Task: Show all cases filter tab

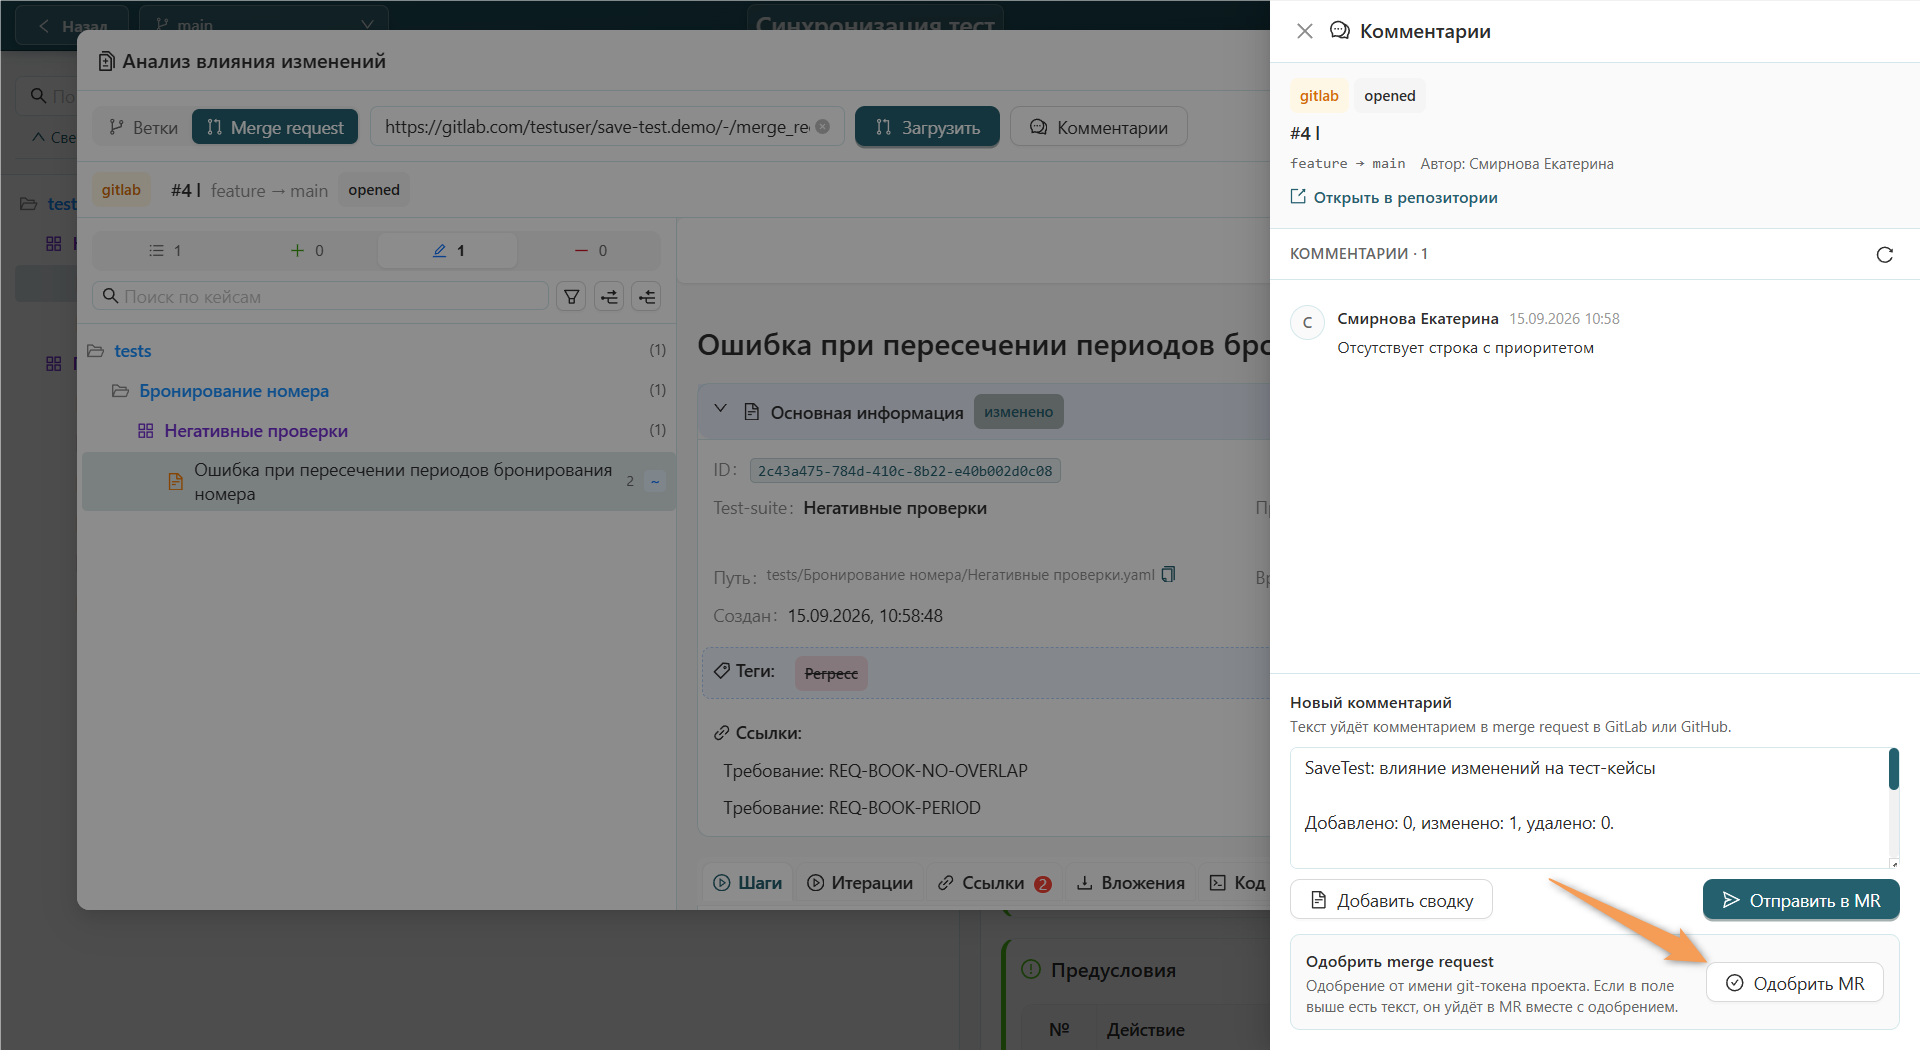Action: pos(165,250)
